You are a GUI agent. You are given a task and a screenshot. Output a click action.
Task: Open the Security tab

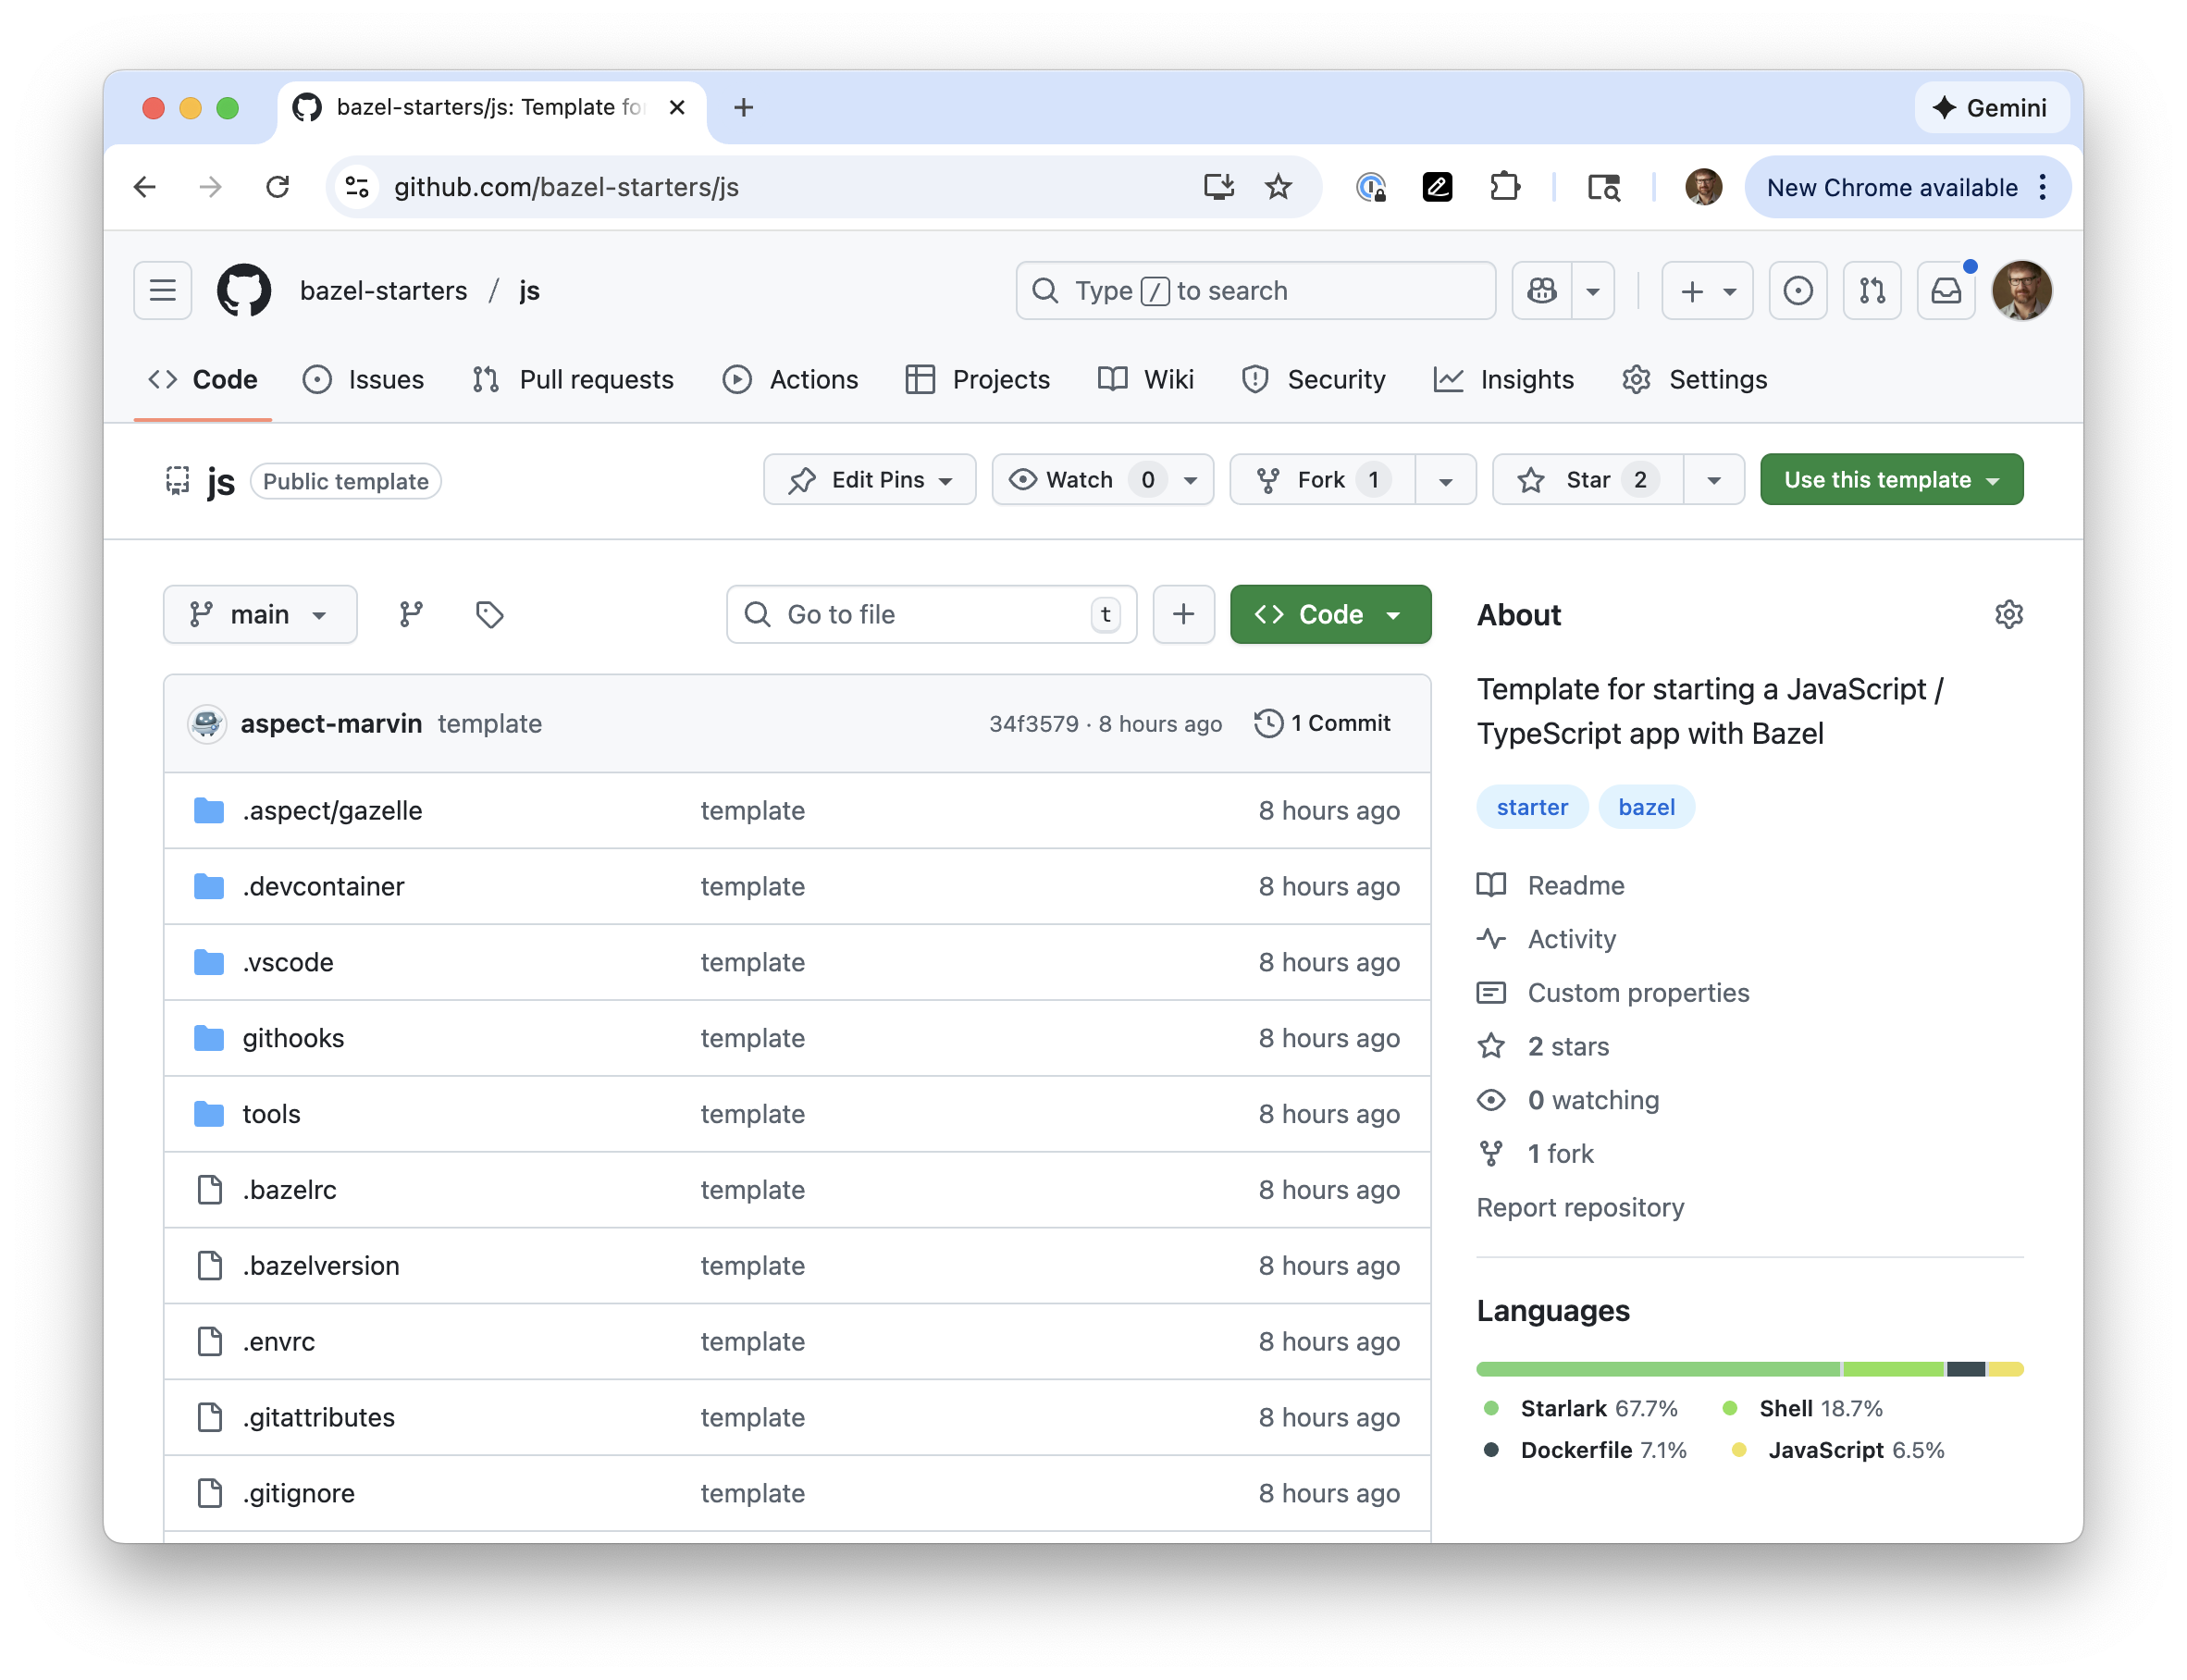(x=1313, y=380)
